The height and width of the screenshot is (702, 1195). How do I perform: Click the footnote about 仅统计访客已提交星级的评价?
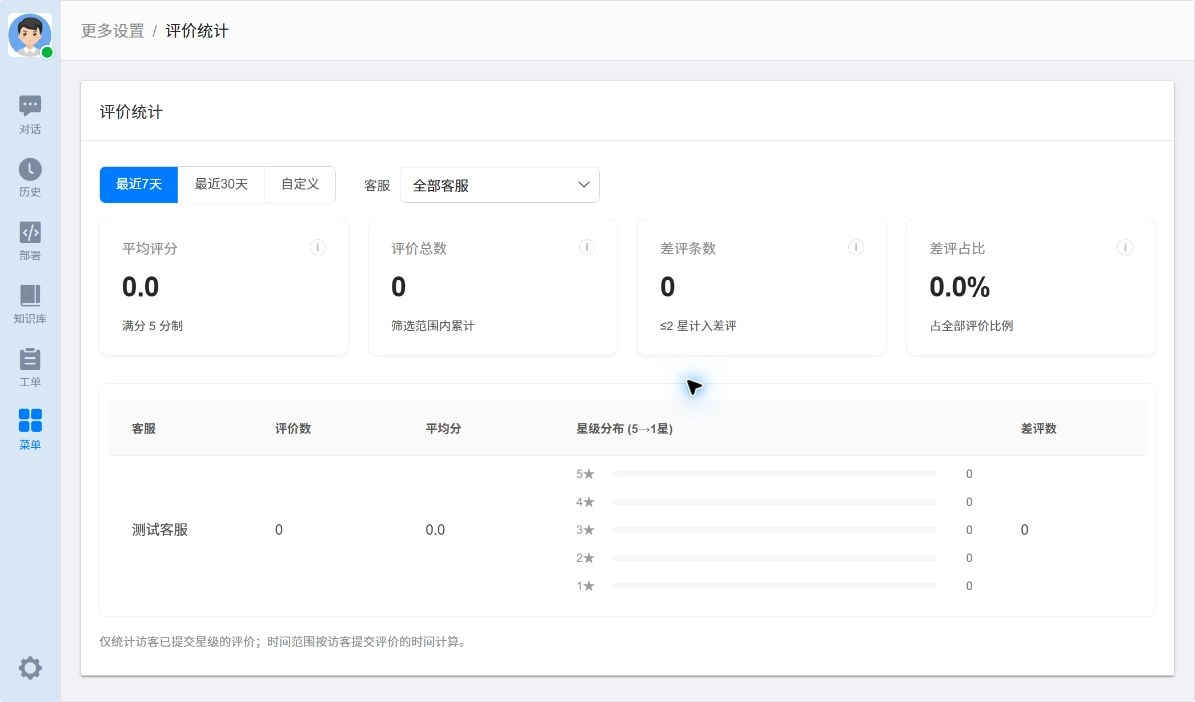pos(282,642)
